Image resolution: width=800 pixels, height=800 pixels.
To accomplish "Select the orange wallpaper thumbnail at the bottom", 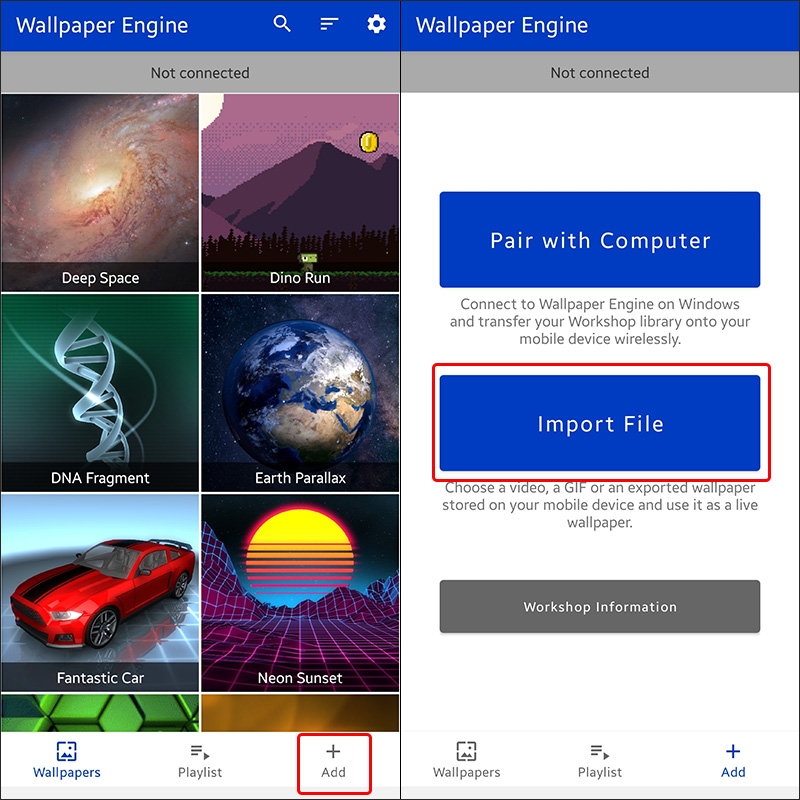I will point(300,713).
